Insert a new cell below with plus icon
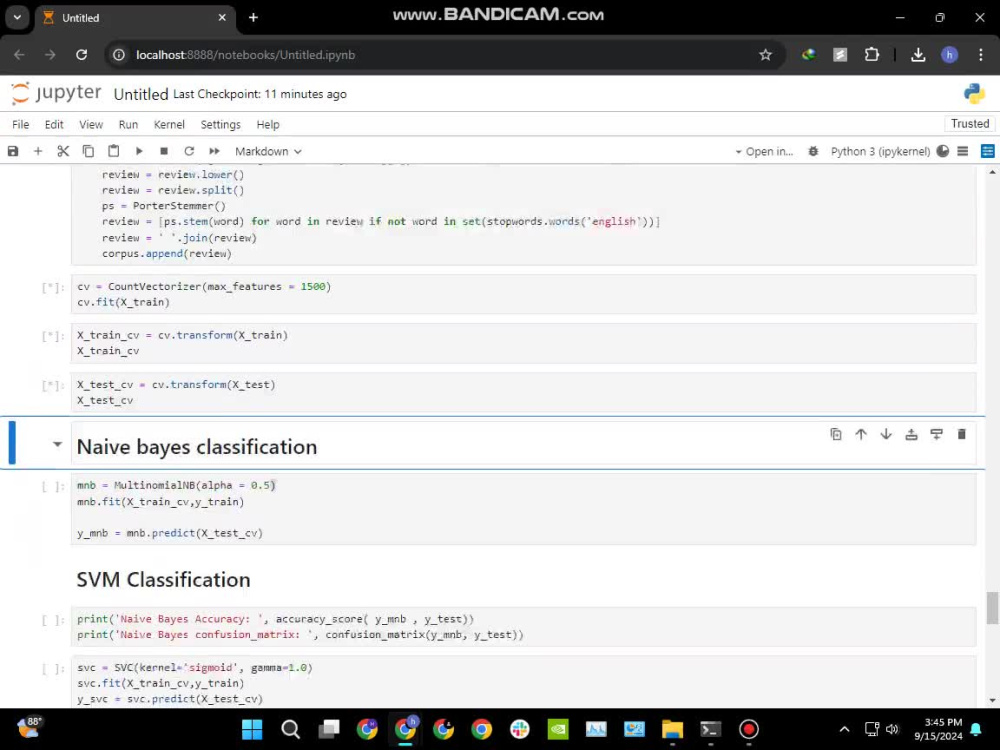1000x750 pixels. pos(38,151)
